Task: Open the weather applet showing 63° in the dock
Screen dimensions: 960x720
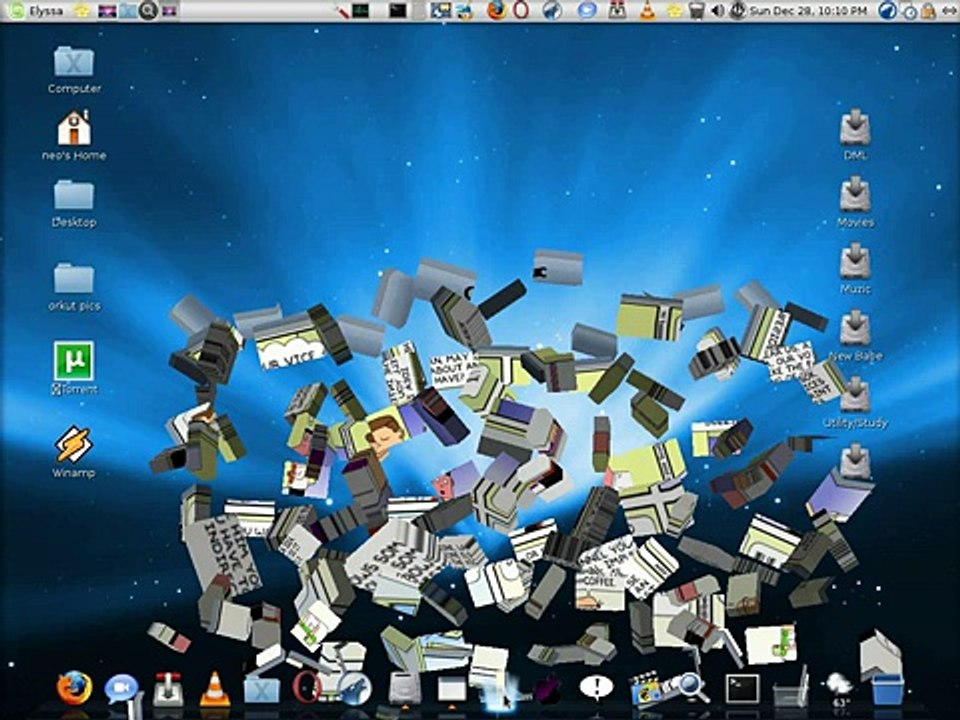Action: tap(840, 689)
